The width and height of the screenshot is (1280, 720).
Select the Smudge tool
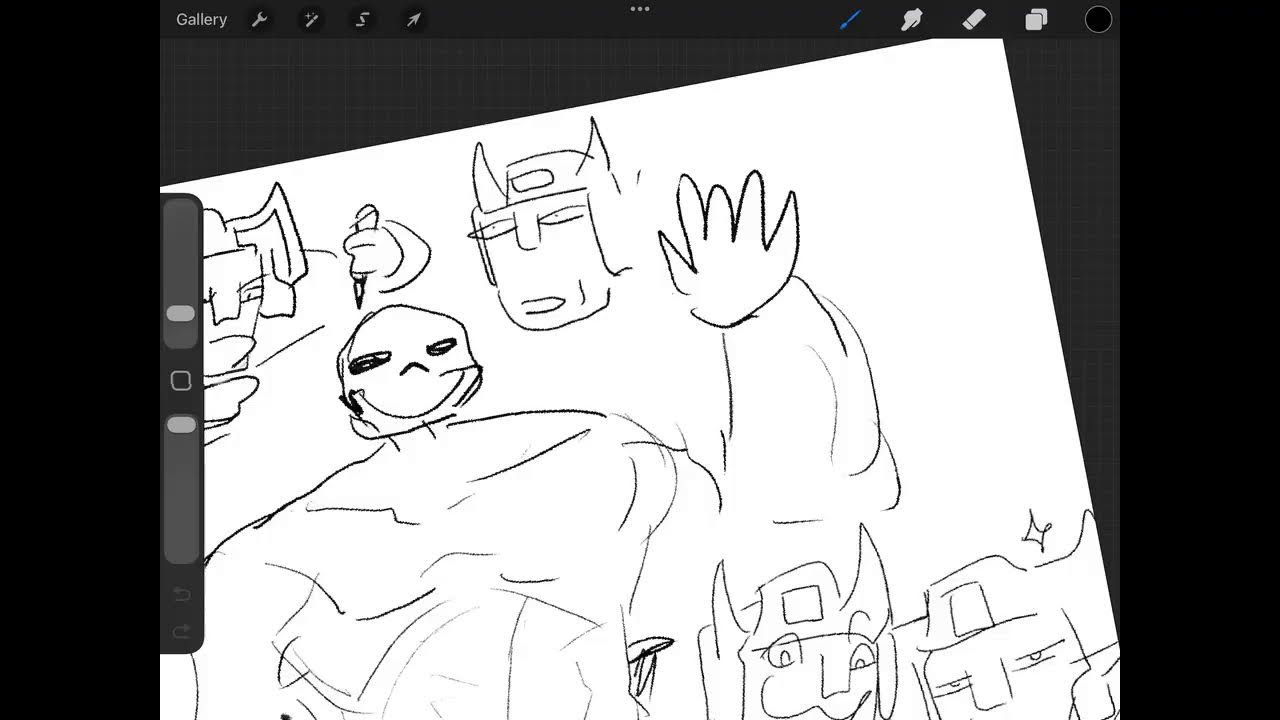[x=912, y=20]
